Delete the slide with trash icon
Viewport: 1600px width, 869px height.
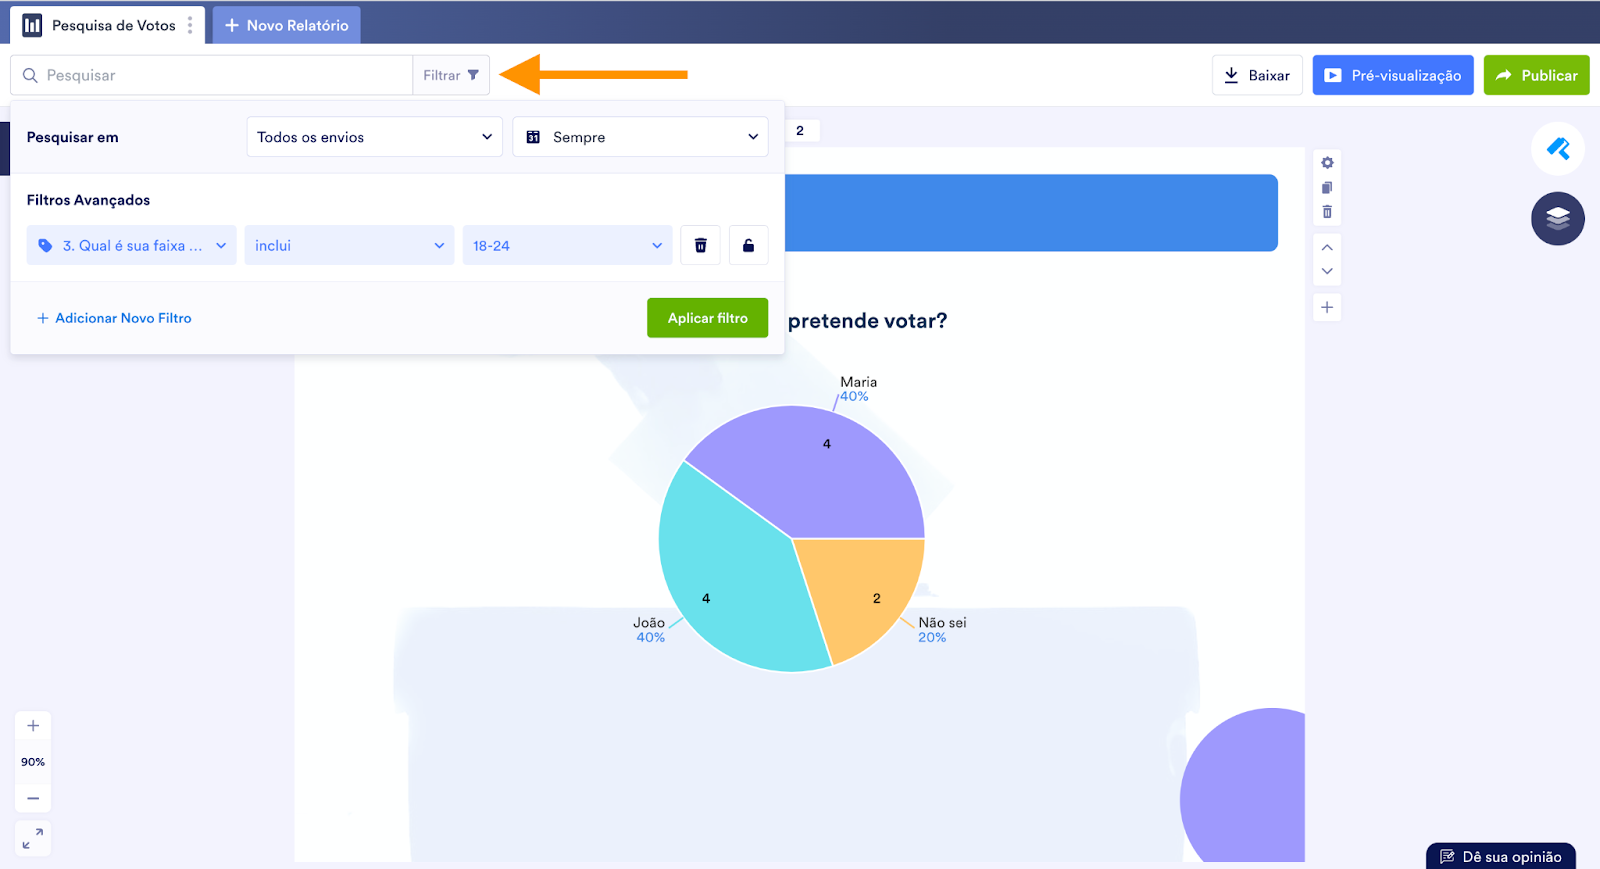click(x=1327, y=212)
